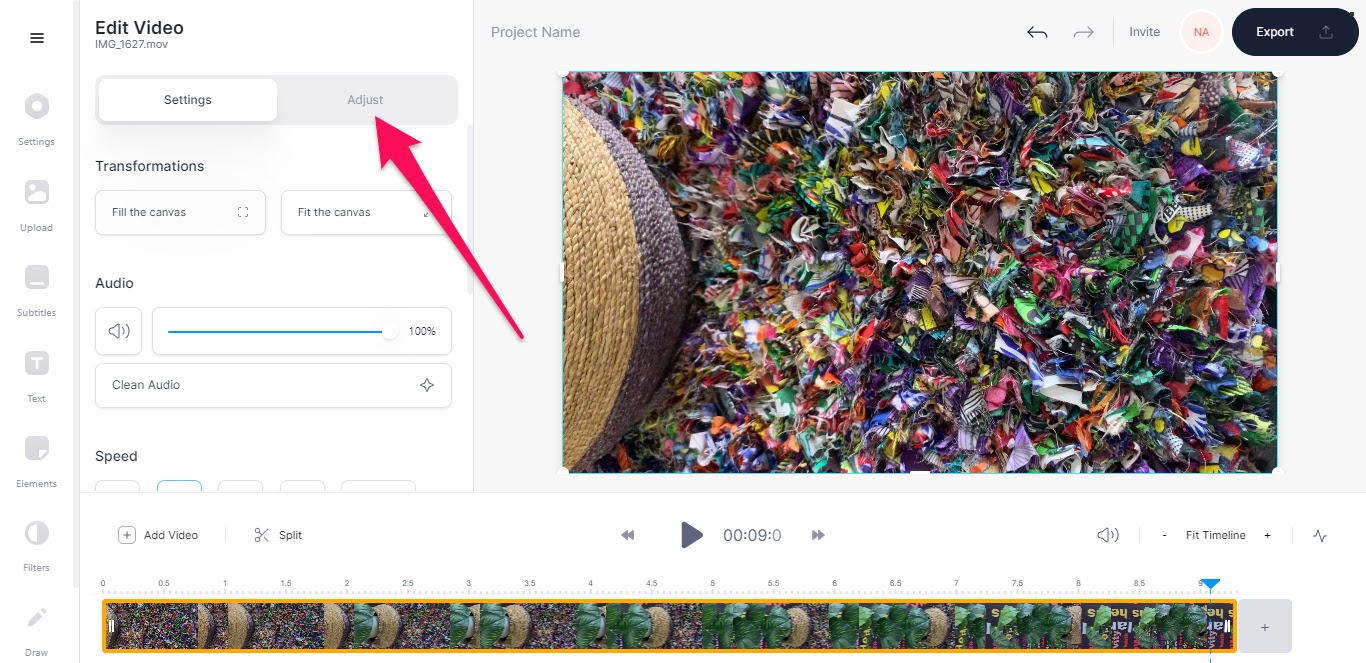1366x663 pixels.
Task: Click the undo arrow icon
Action: (1037, 32)
